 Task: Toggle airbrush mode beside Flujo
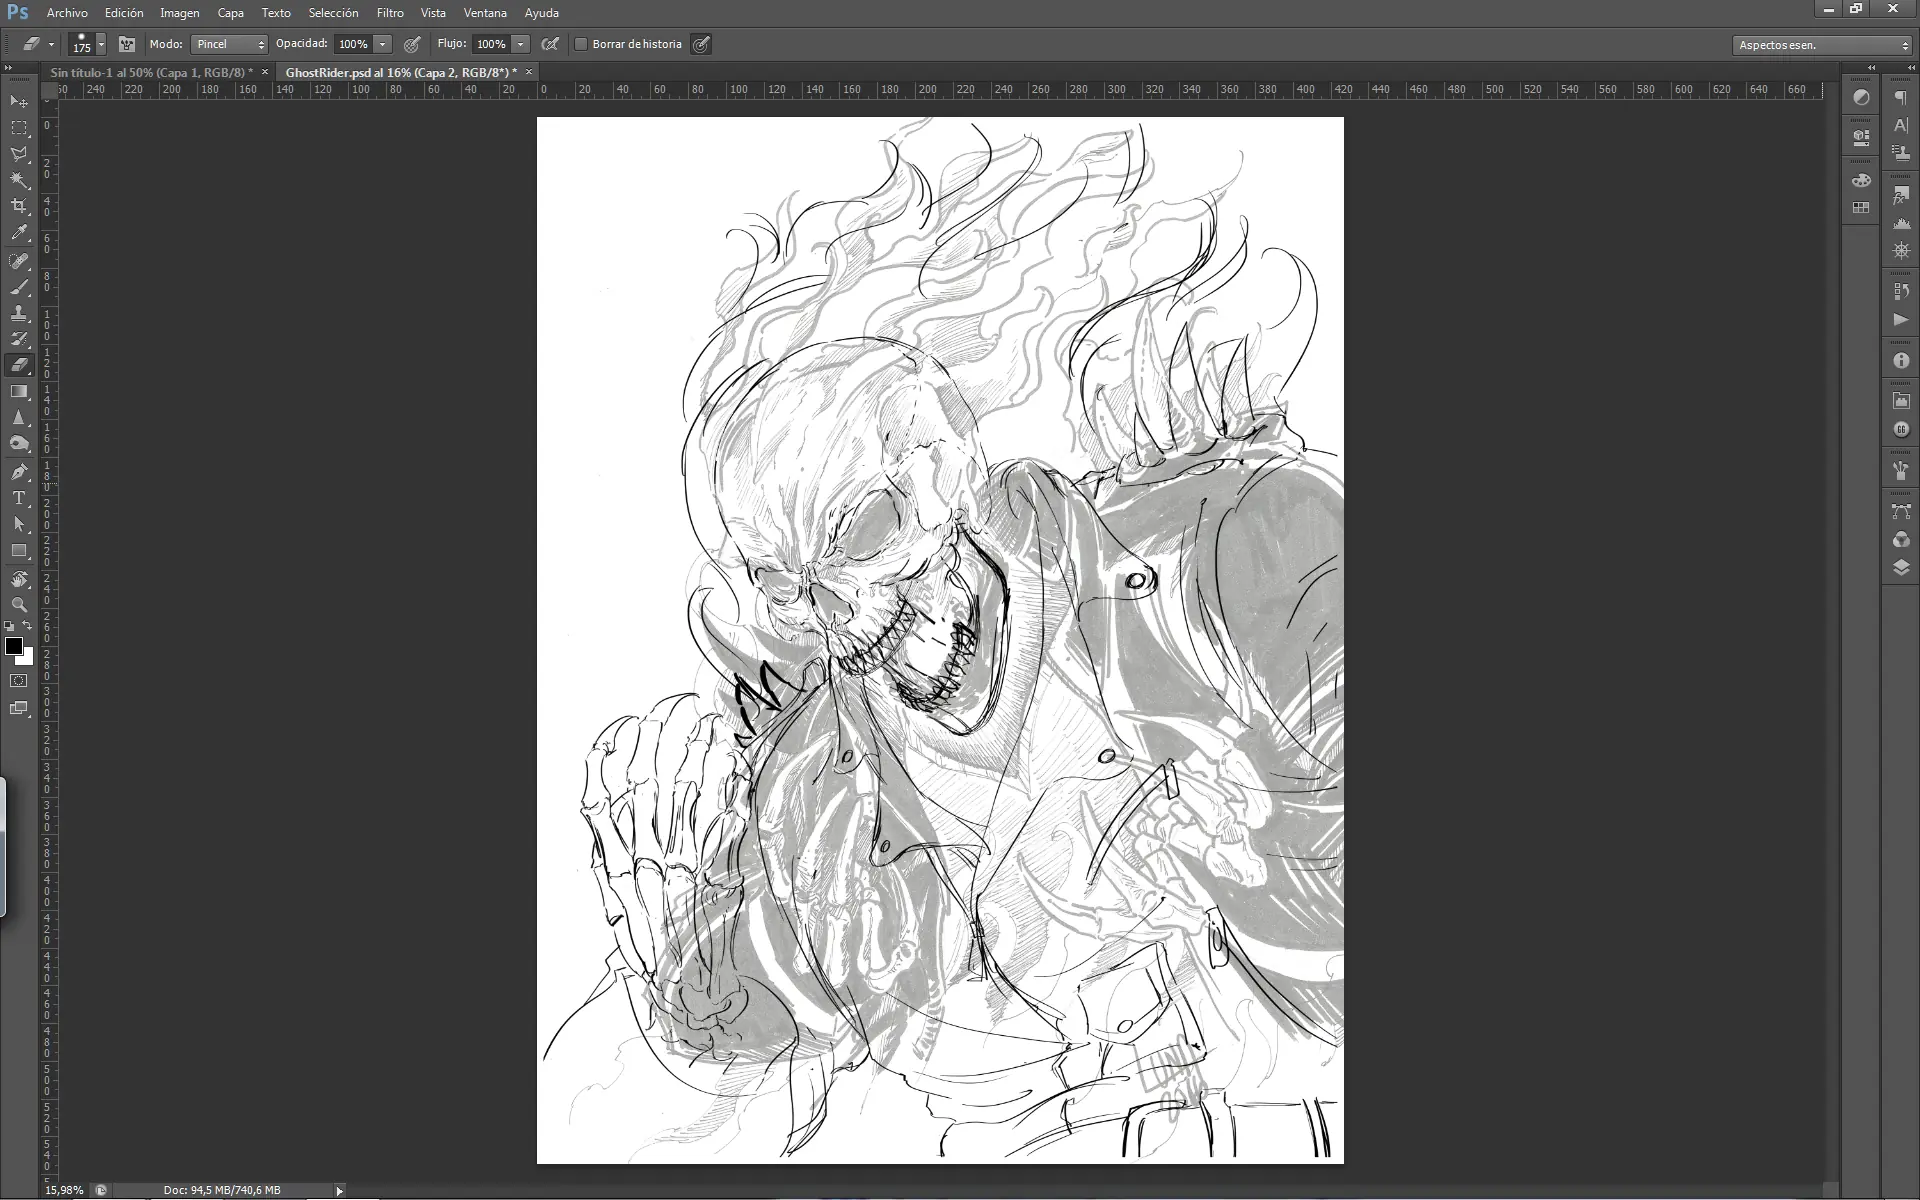549,44
